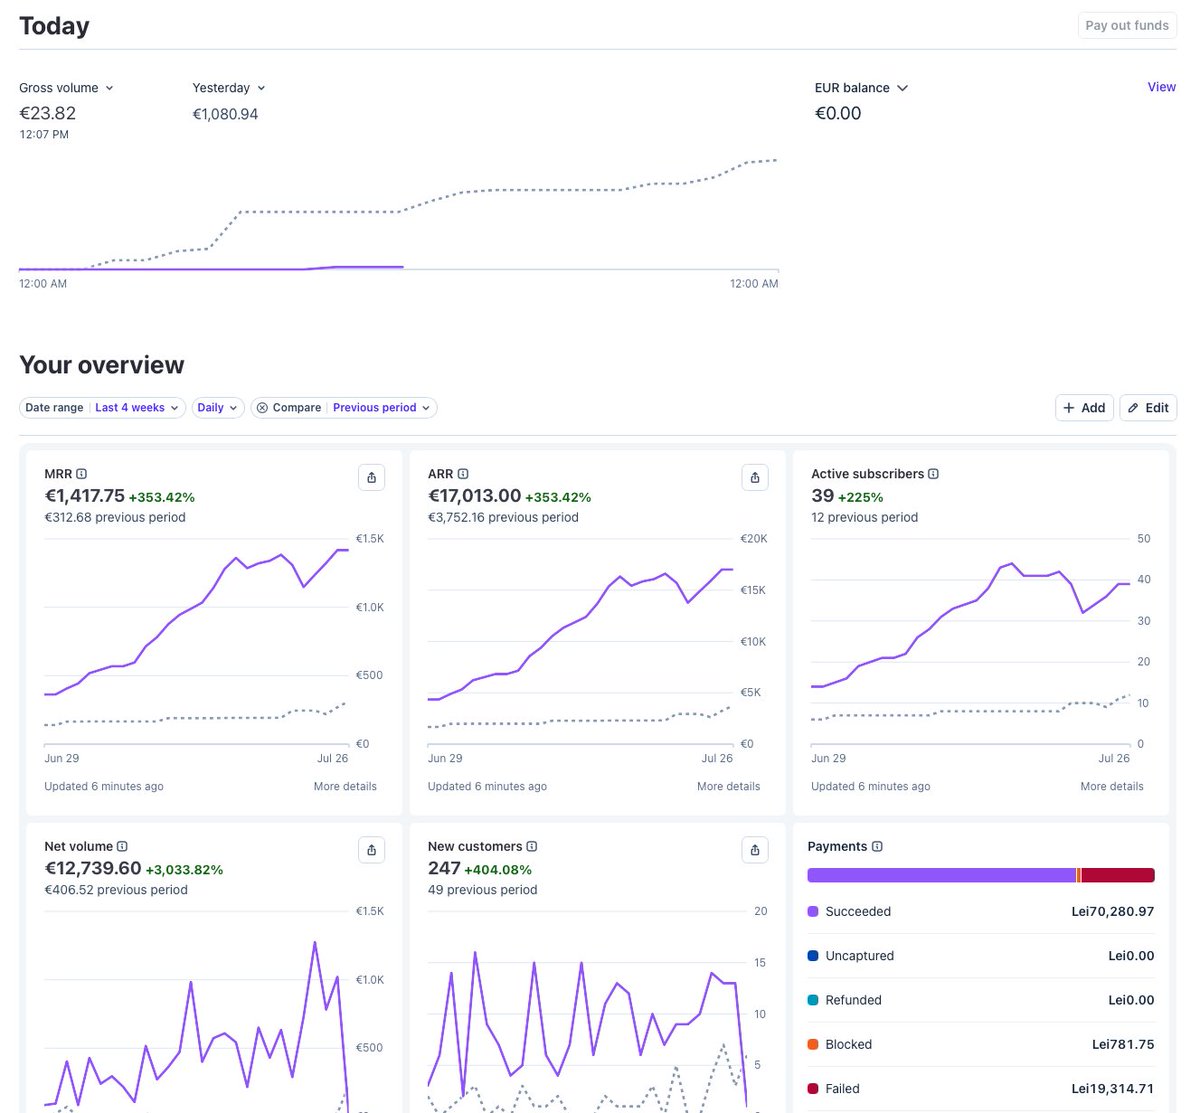
Task: Click the Today heading
Action: click(54, 26)
